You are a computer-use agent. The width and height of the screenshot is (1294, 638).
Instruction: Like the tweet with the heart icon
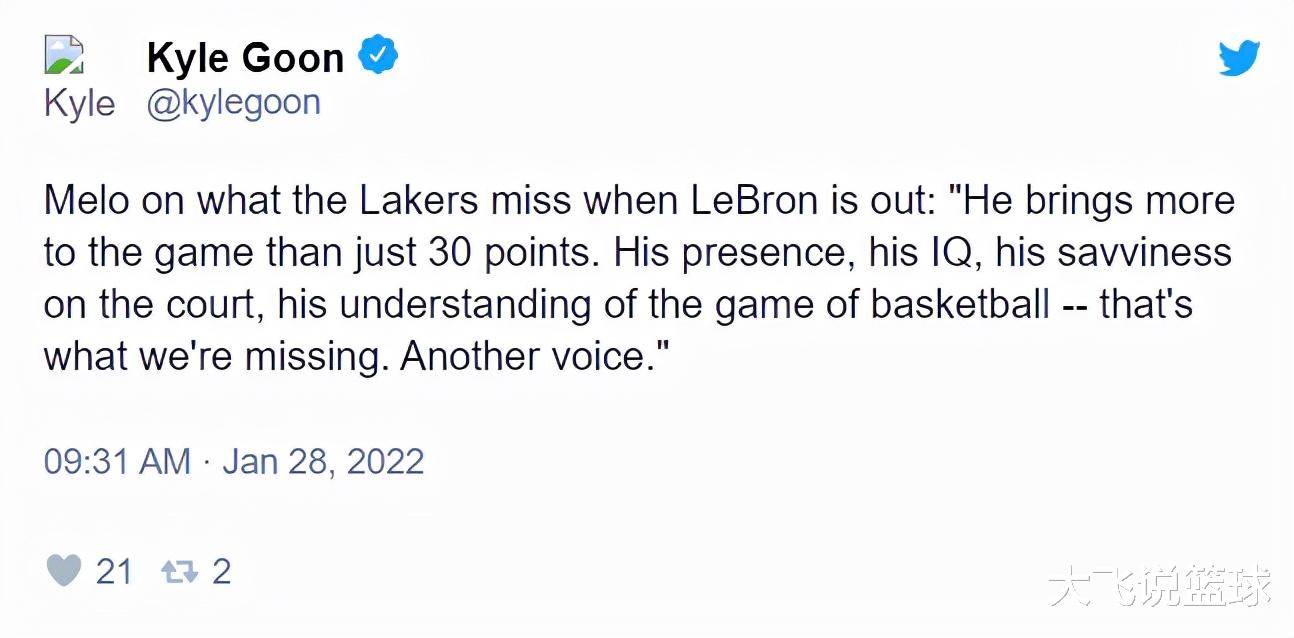[63, 571]
